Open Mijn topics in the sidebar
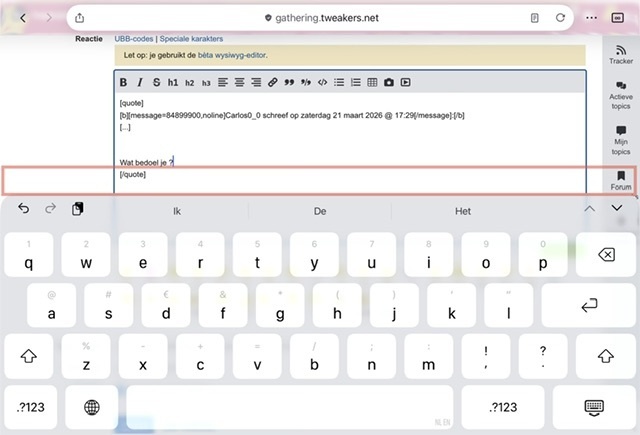The height and width of the screenshot is (435, 640). pyautogui.click(x=621, y=141)
